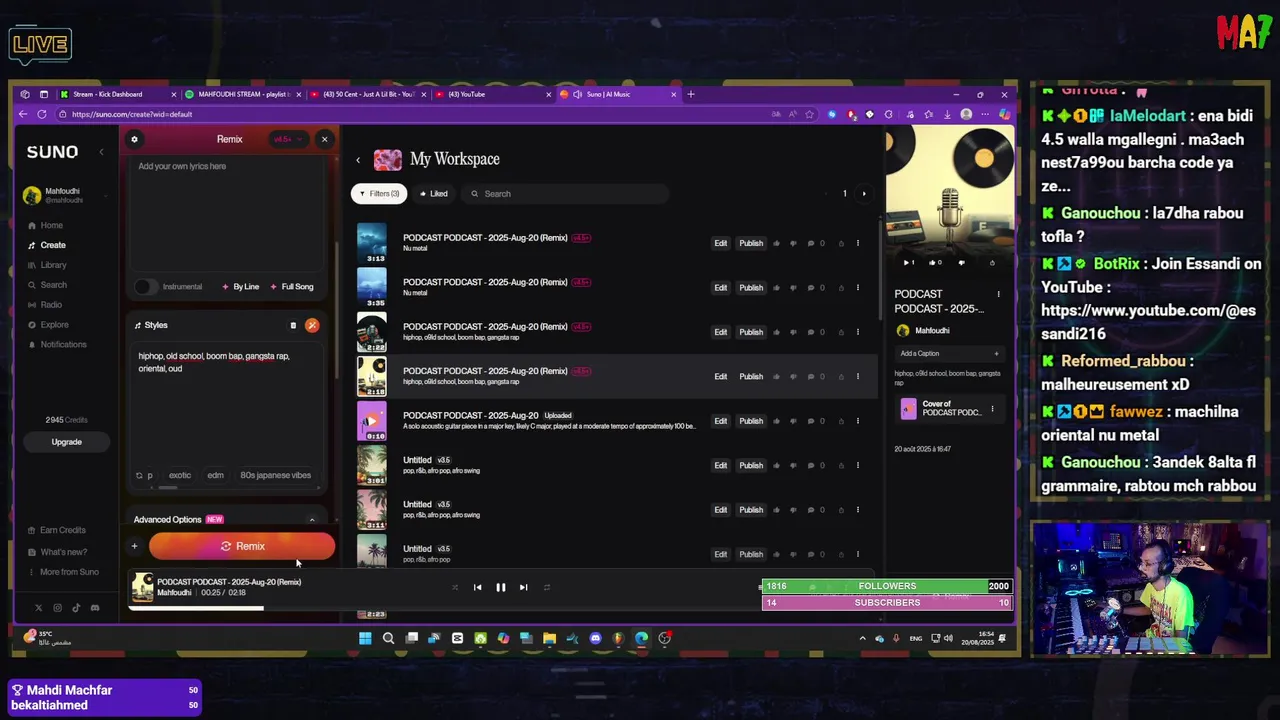Screen dimensions: 1280x720
Task: Open More from Suno menu
Action: tap(63, 572)
